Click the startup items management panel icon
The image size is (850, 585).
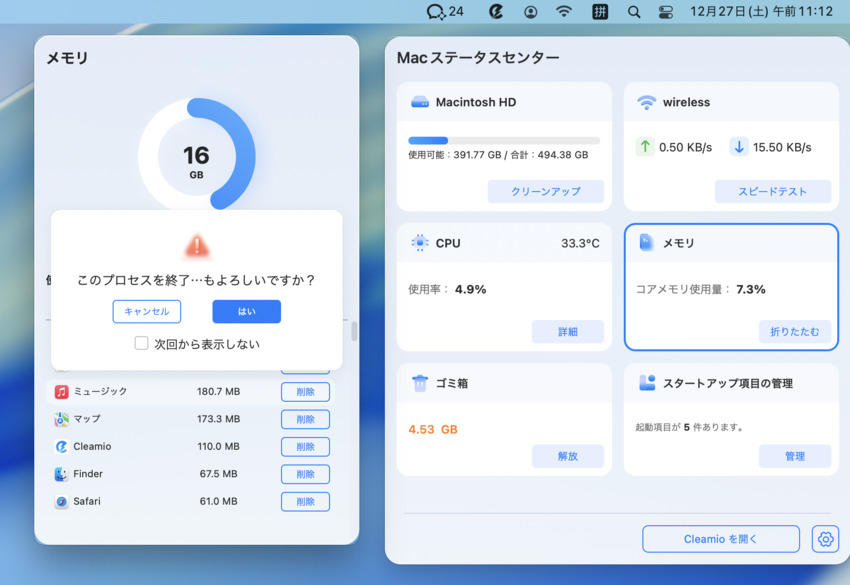click(647, 382)
